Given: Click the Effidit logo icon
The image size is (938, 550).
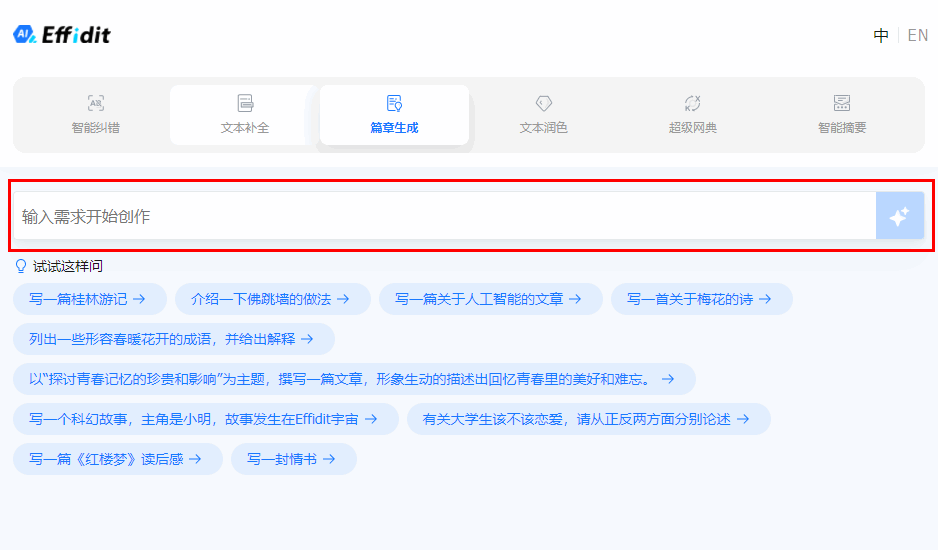Looking at the screenshot, I should (25, 35).
